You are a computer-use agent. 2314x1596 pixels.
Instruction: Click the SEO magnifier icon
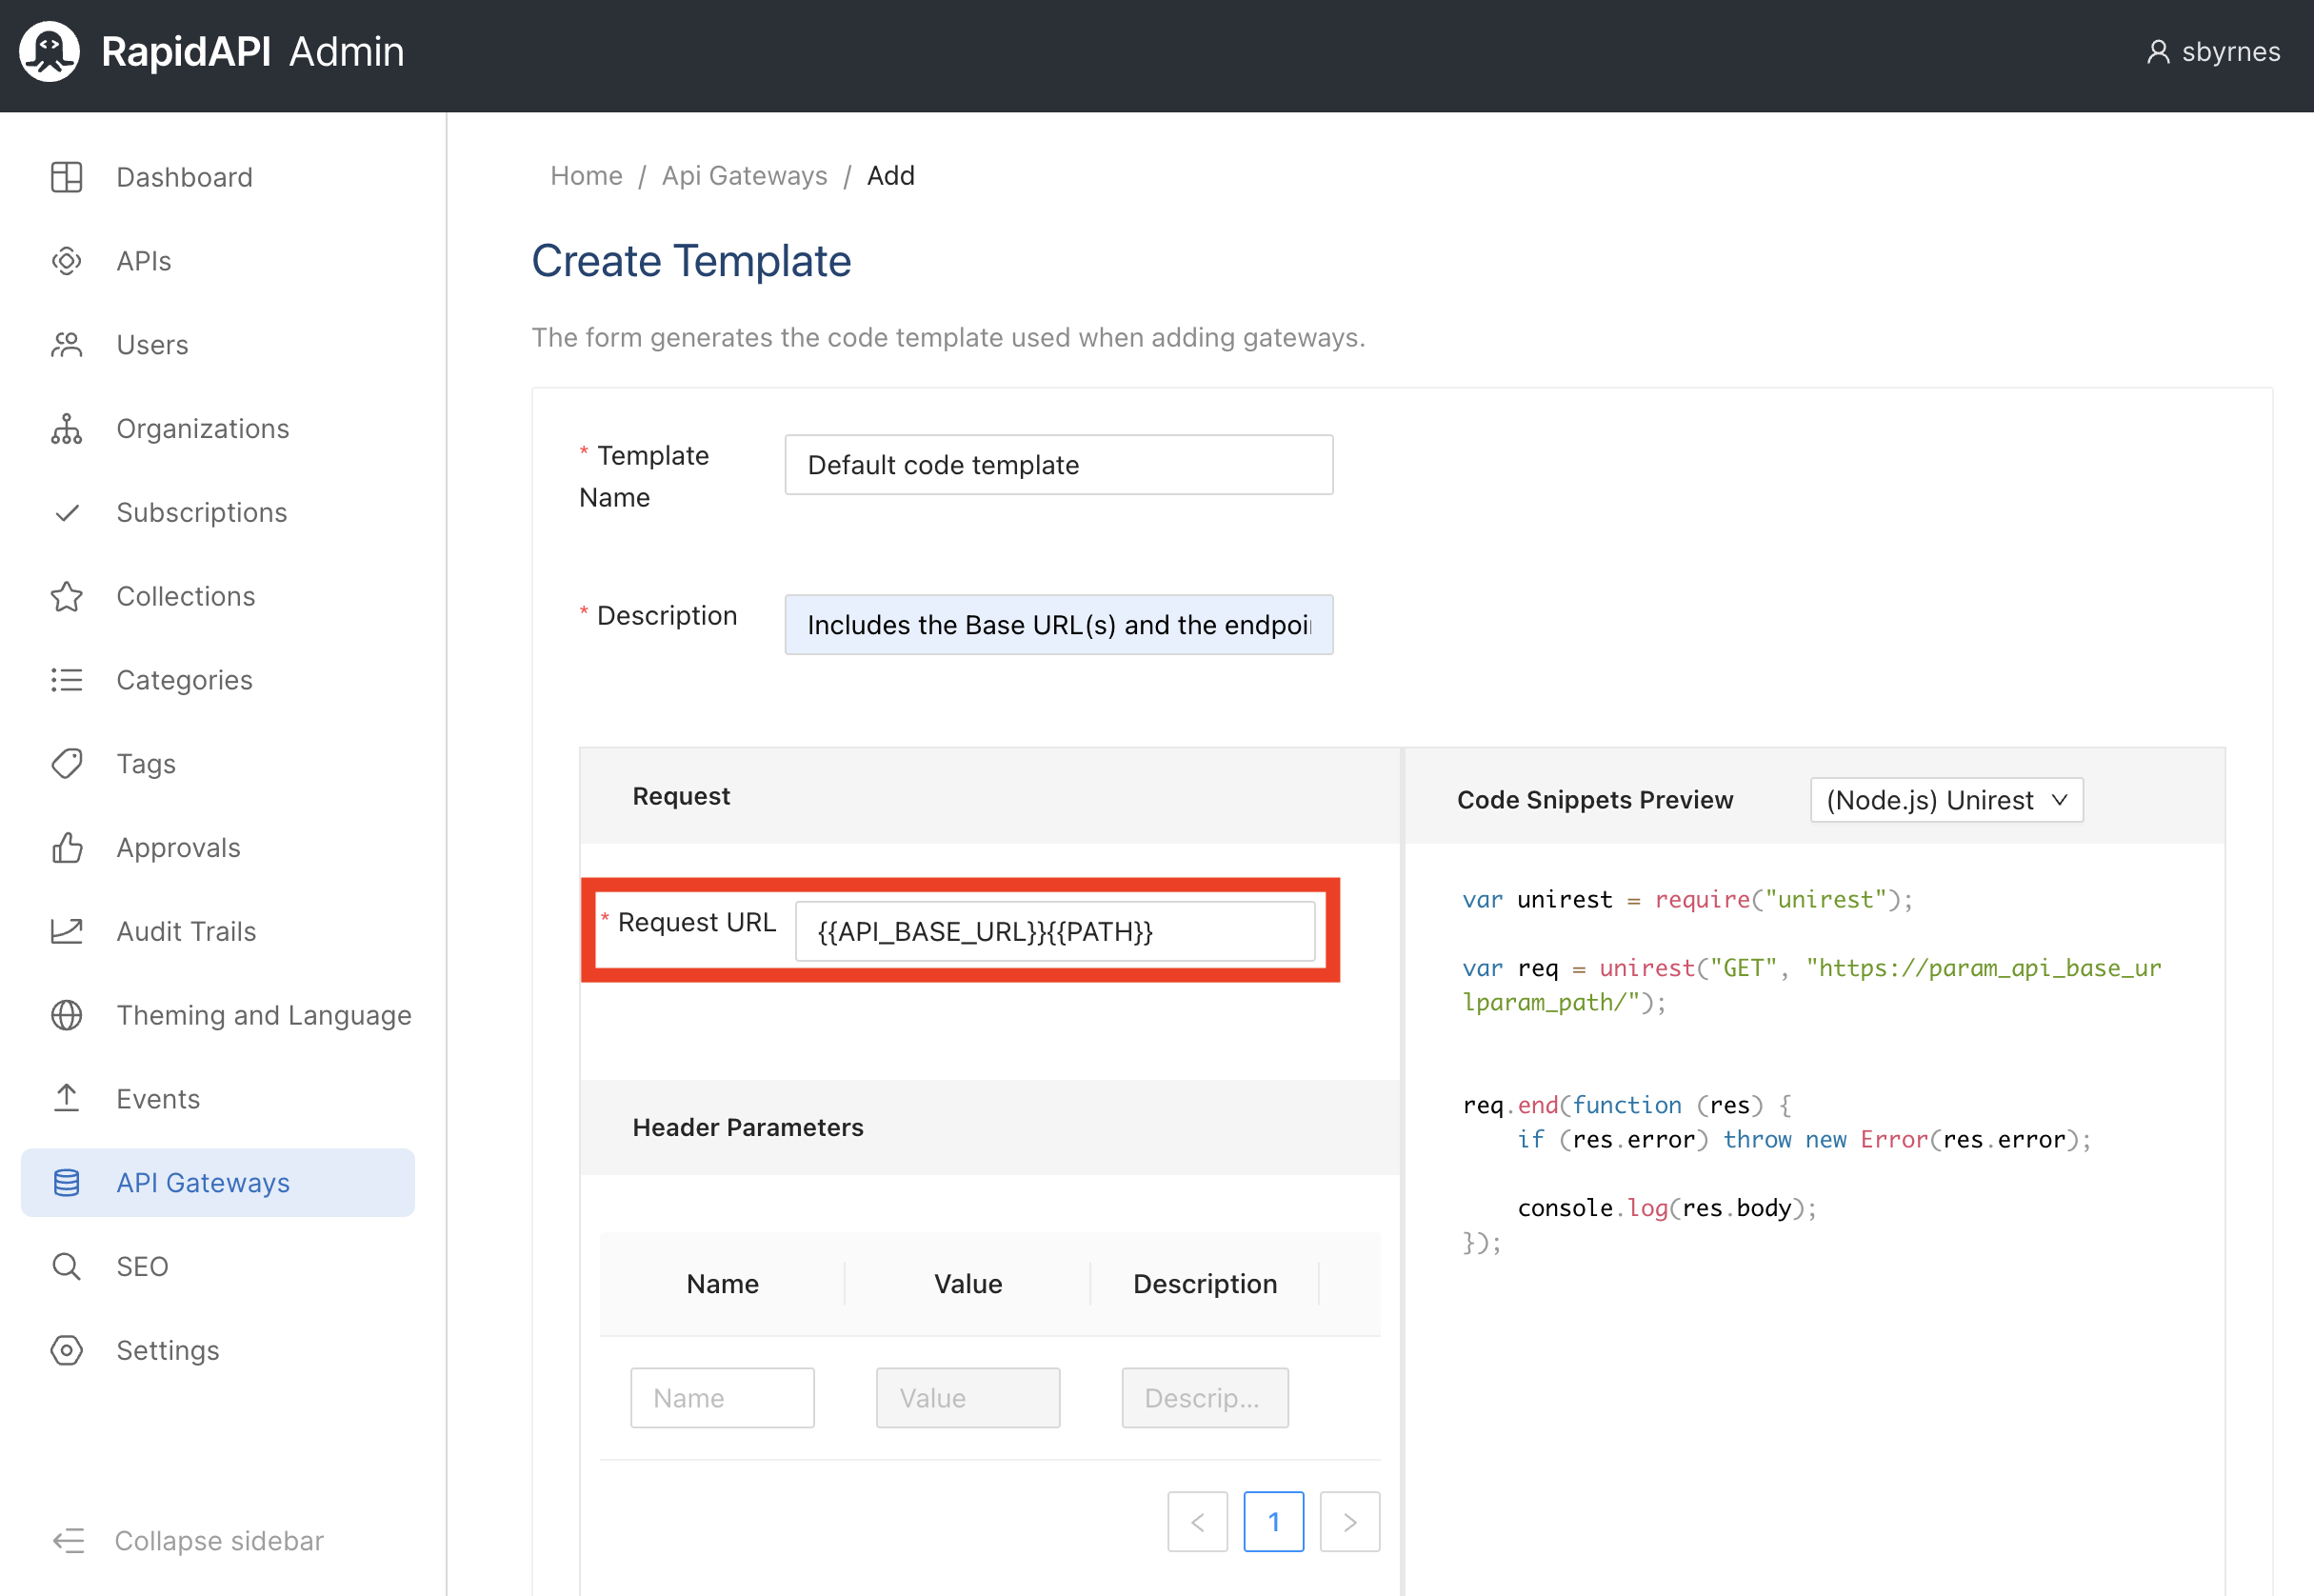(x=66, y=1267)
